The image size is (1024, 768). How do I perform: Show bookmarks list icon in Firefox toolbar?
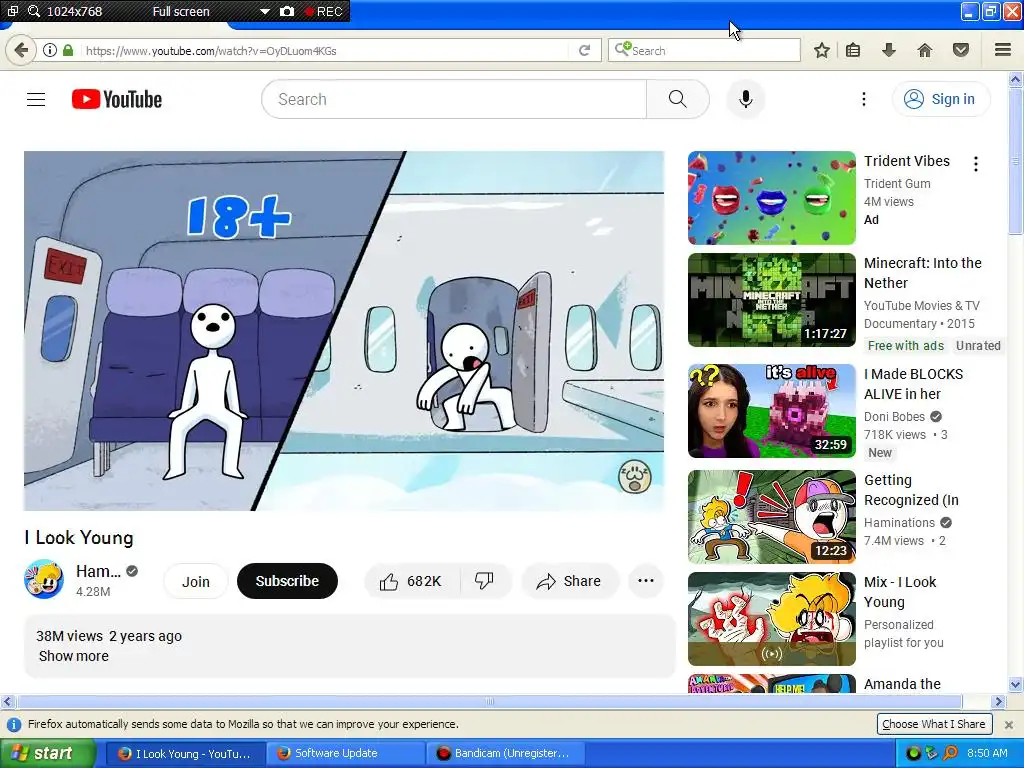point(853,50)
